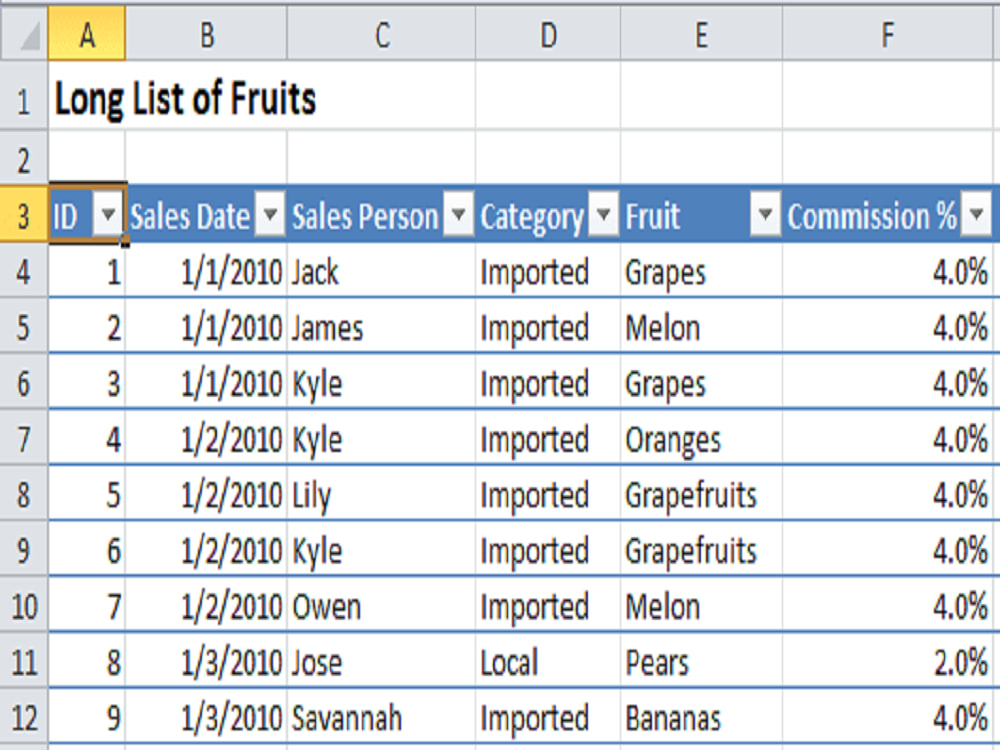Open the Sales Date filter dropdown
The height and width of the screenshot is (750, 1000).
[x=270, y=216]
